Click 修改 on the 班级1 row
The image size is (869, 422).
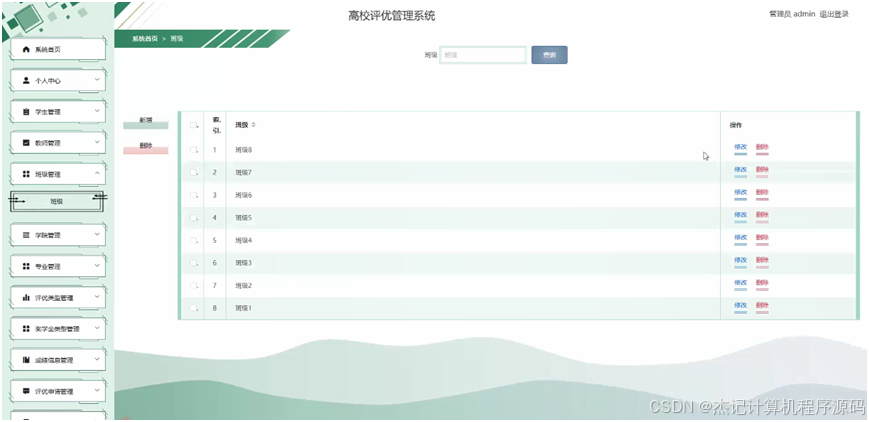[x=740, y=306]
